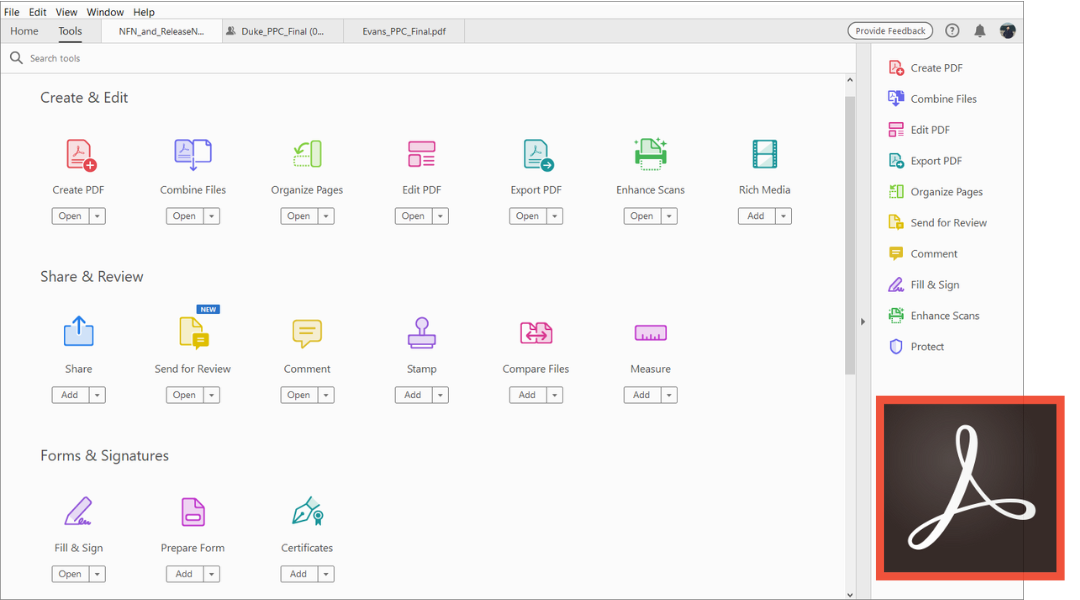Collapse the right tools pane arrow
This screenshot has width=1080, height=600.
coord(862,322)
